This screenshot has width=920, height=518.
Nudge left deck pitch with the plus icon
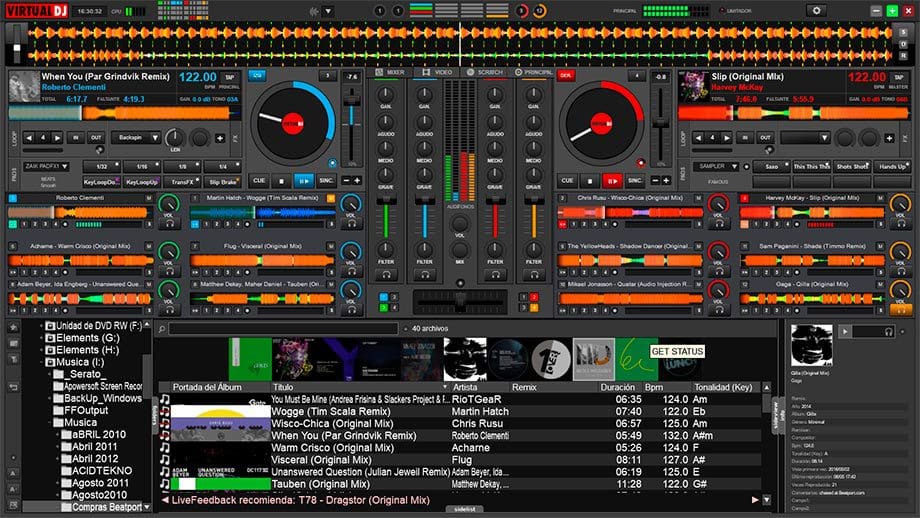[x=357, y=181]
